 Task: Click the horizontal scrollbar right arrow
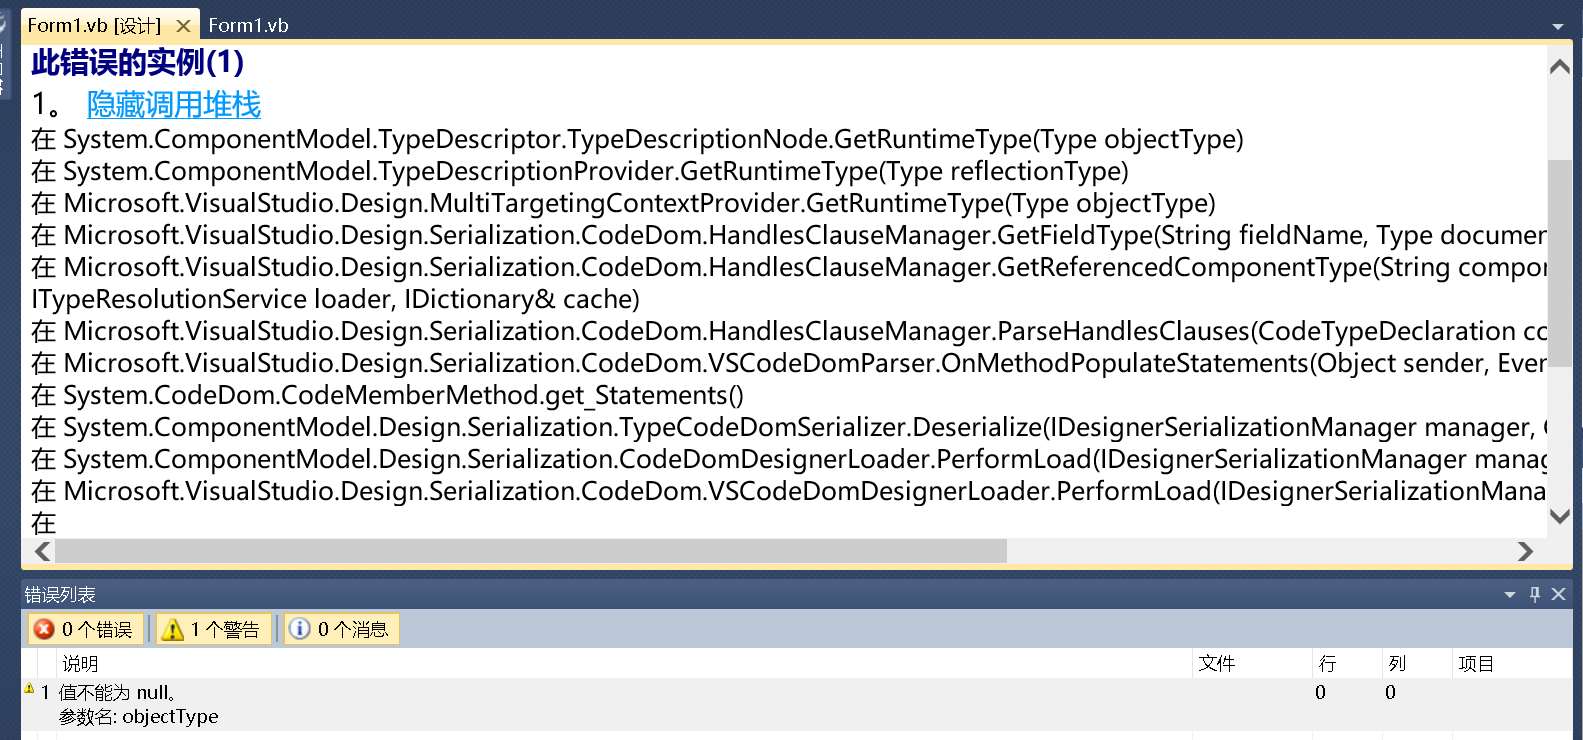pyautogui.click(x=1525, y=551)
